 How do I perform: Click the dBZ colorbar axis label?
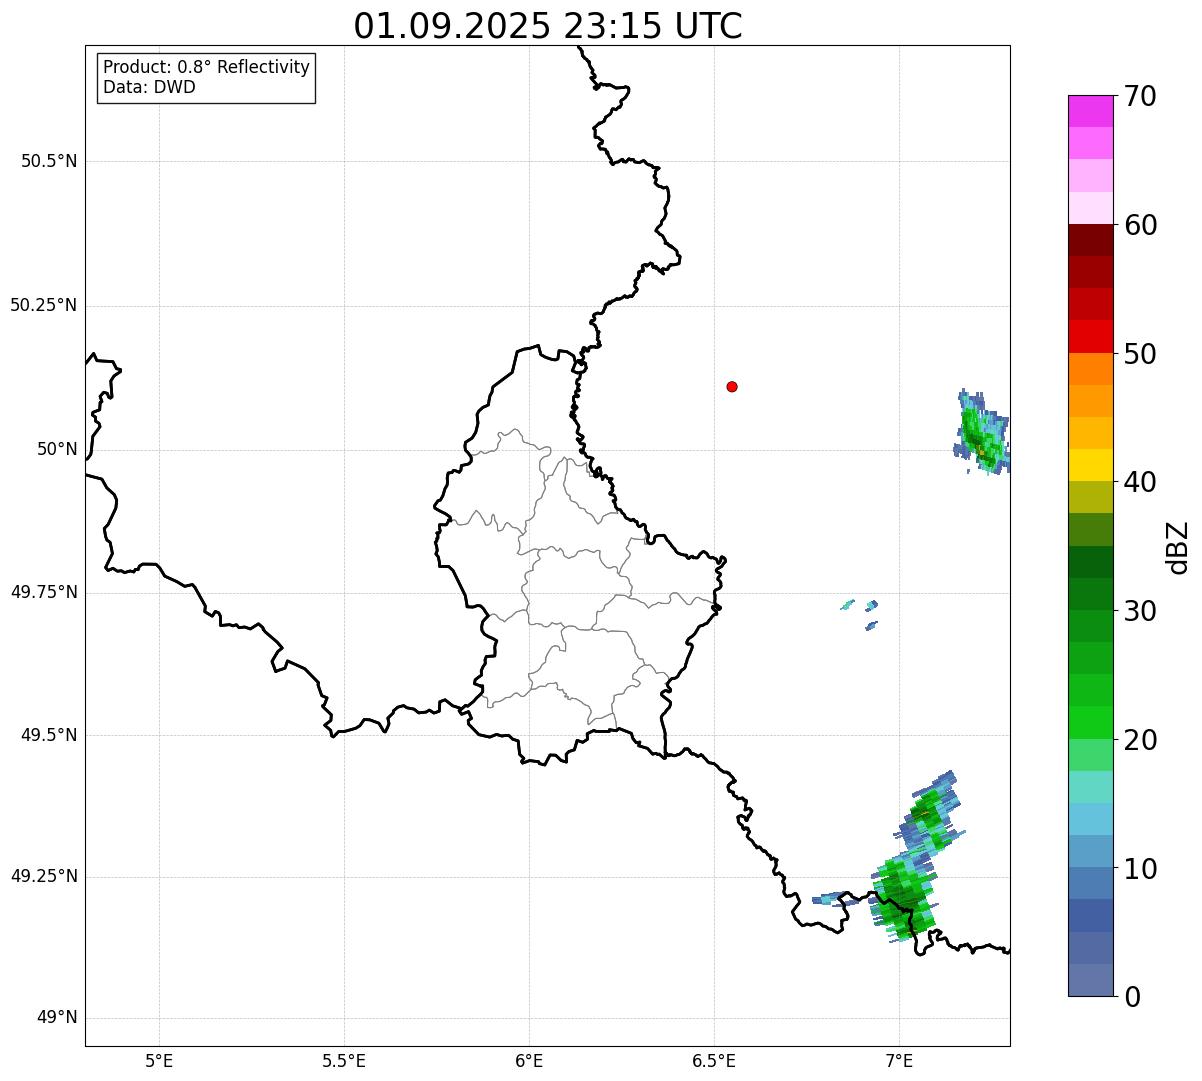1178,547
